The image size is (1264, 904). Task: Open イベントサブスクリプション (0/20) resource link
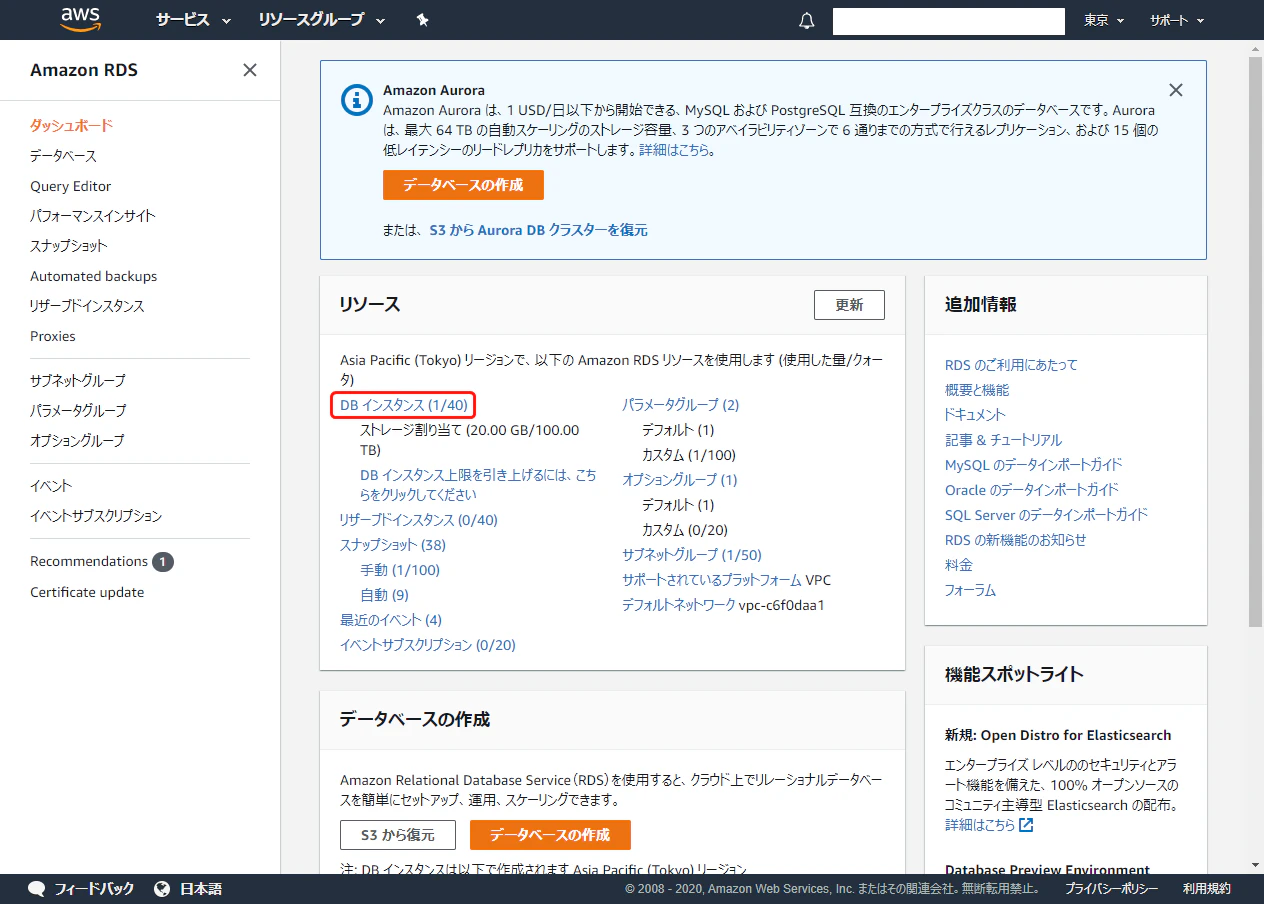[428, 645]
